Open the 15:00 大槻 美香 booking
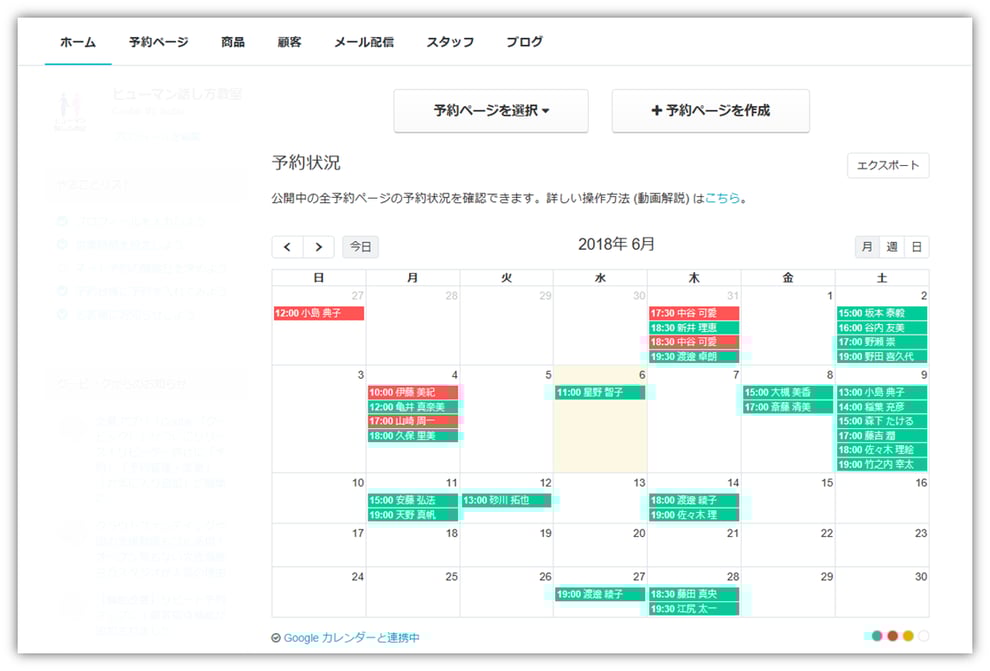 (788, 393)
